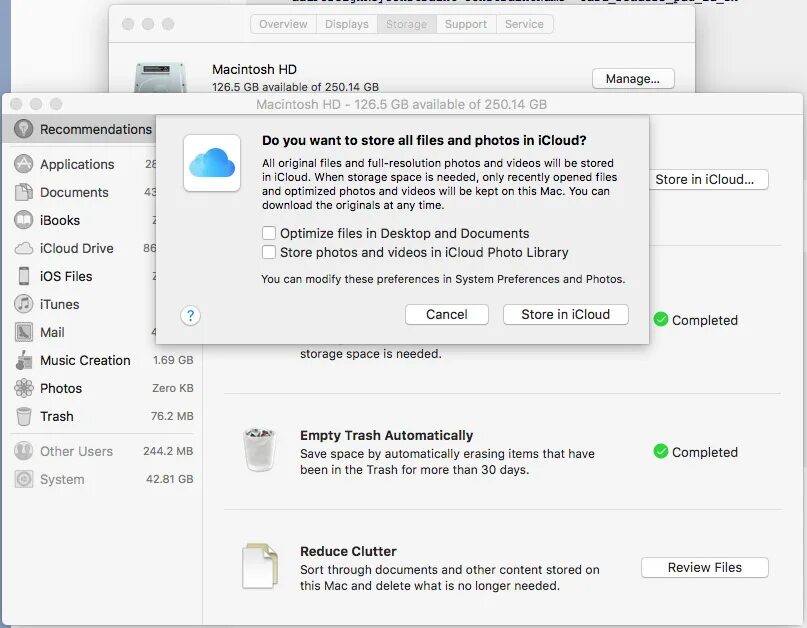Select Other Users in the sidebar
Viewport: 807px width, 628px height.
[103, 451]
